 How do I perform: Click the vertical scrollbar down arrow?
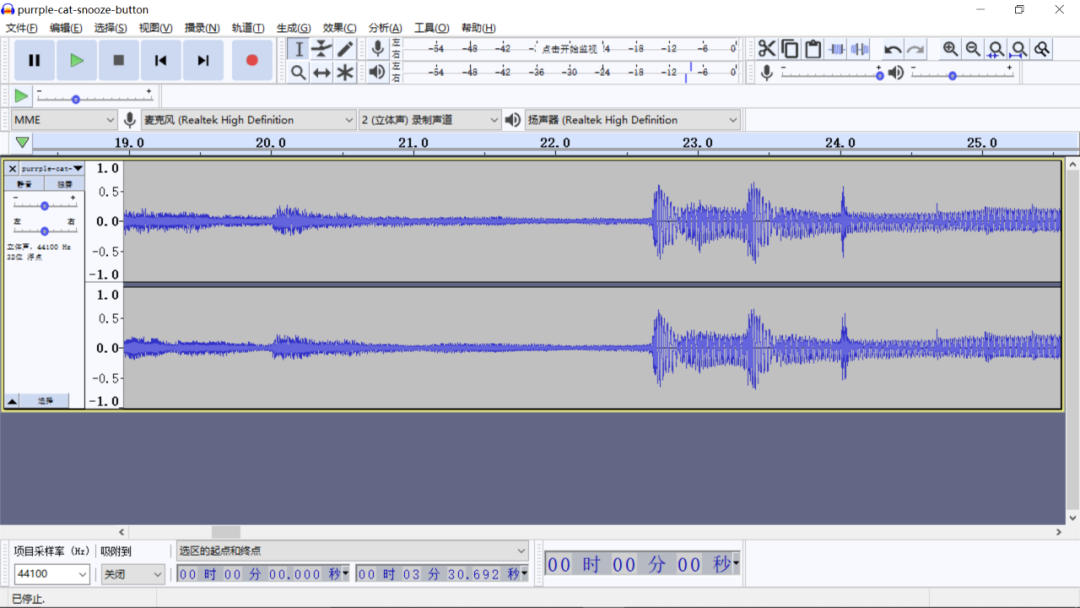(1072, 518)
